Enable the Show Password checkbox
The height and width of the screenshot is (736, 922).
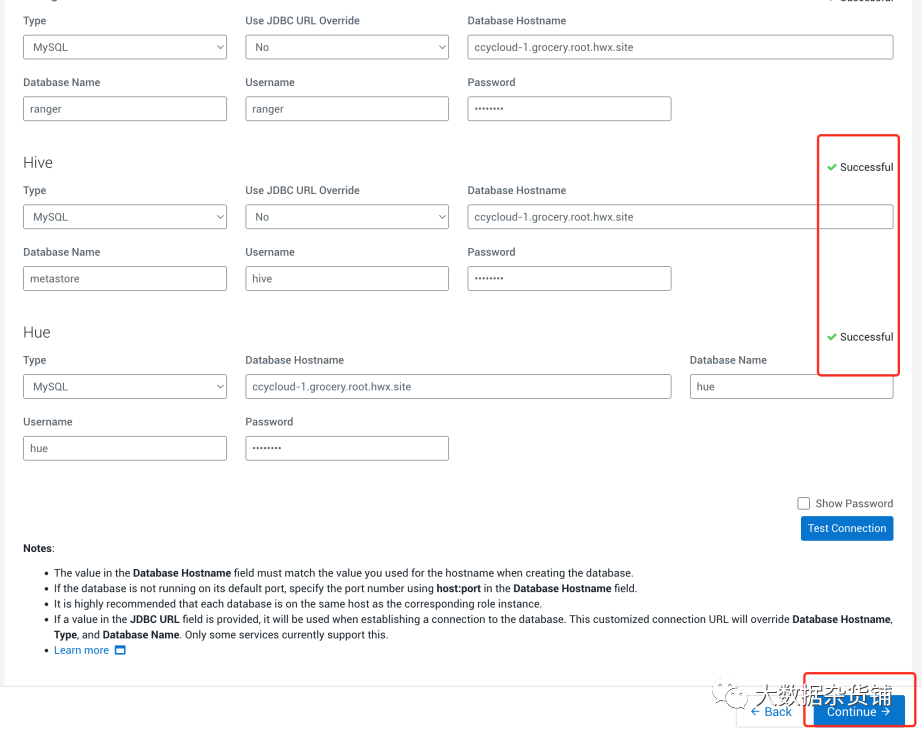coord(803,504)
